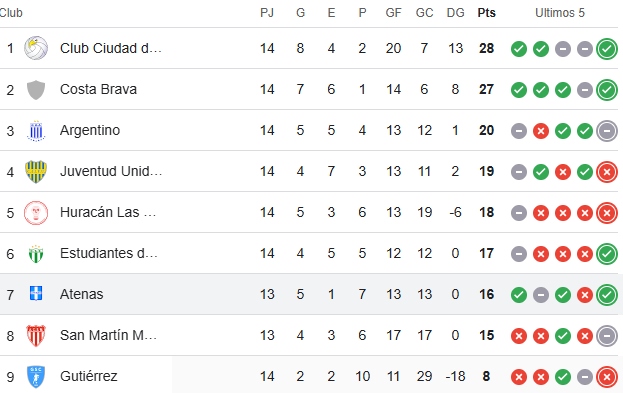Open the Costa Brava team link
The image size is (623, 393).
98,89
